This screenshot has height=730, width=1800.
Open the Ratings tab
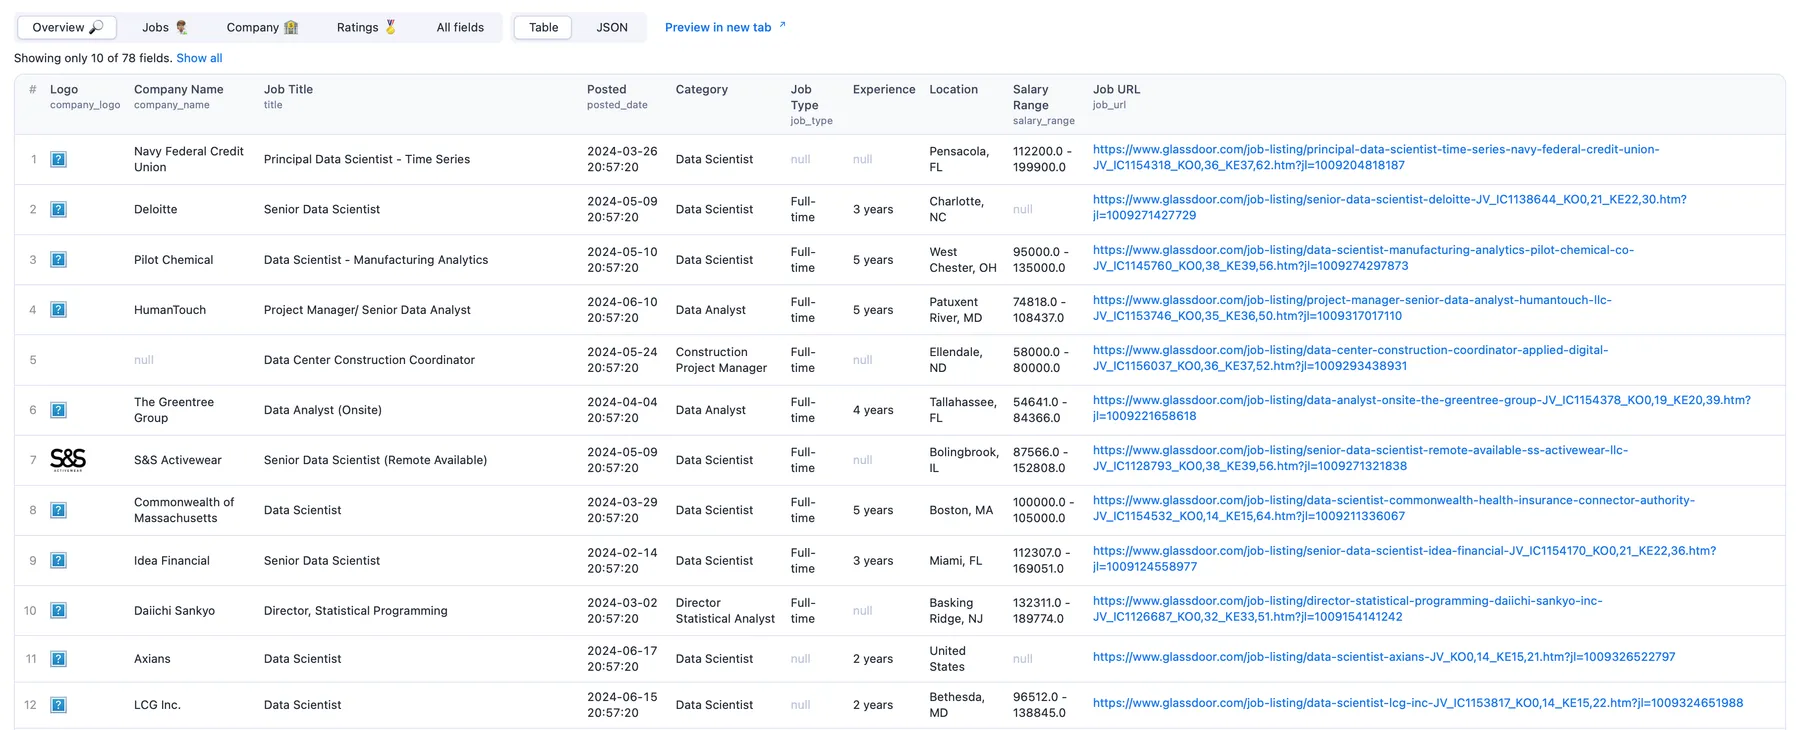(x=366, y=27)
